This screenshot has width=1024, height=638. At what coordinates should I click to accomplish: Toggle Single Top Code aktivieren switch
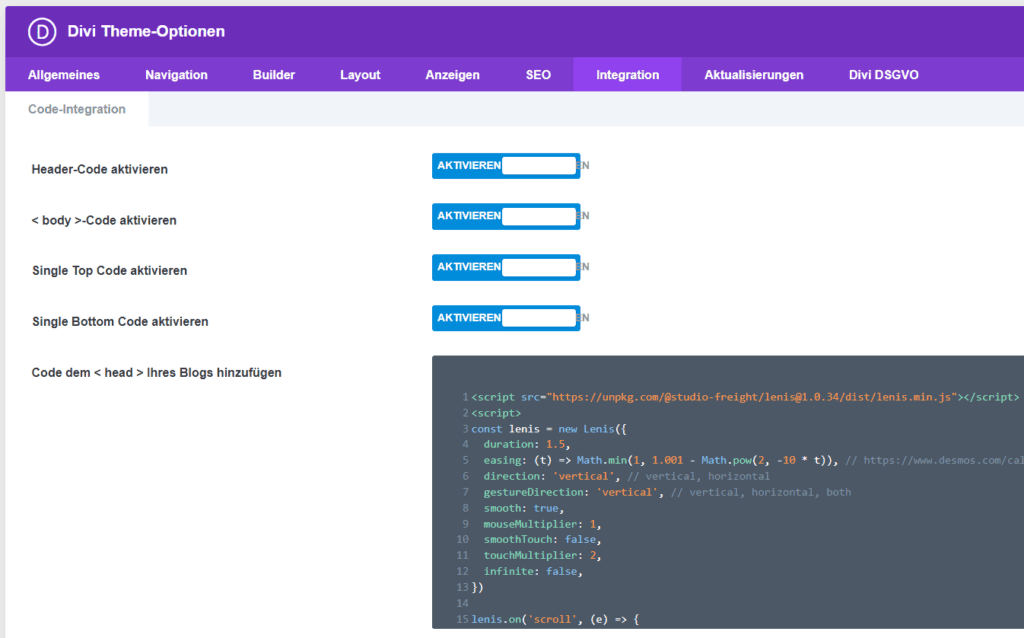[x=506, y=267]
